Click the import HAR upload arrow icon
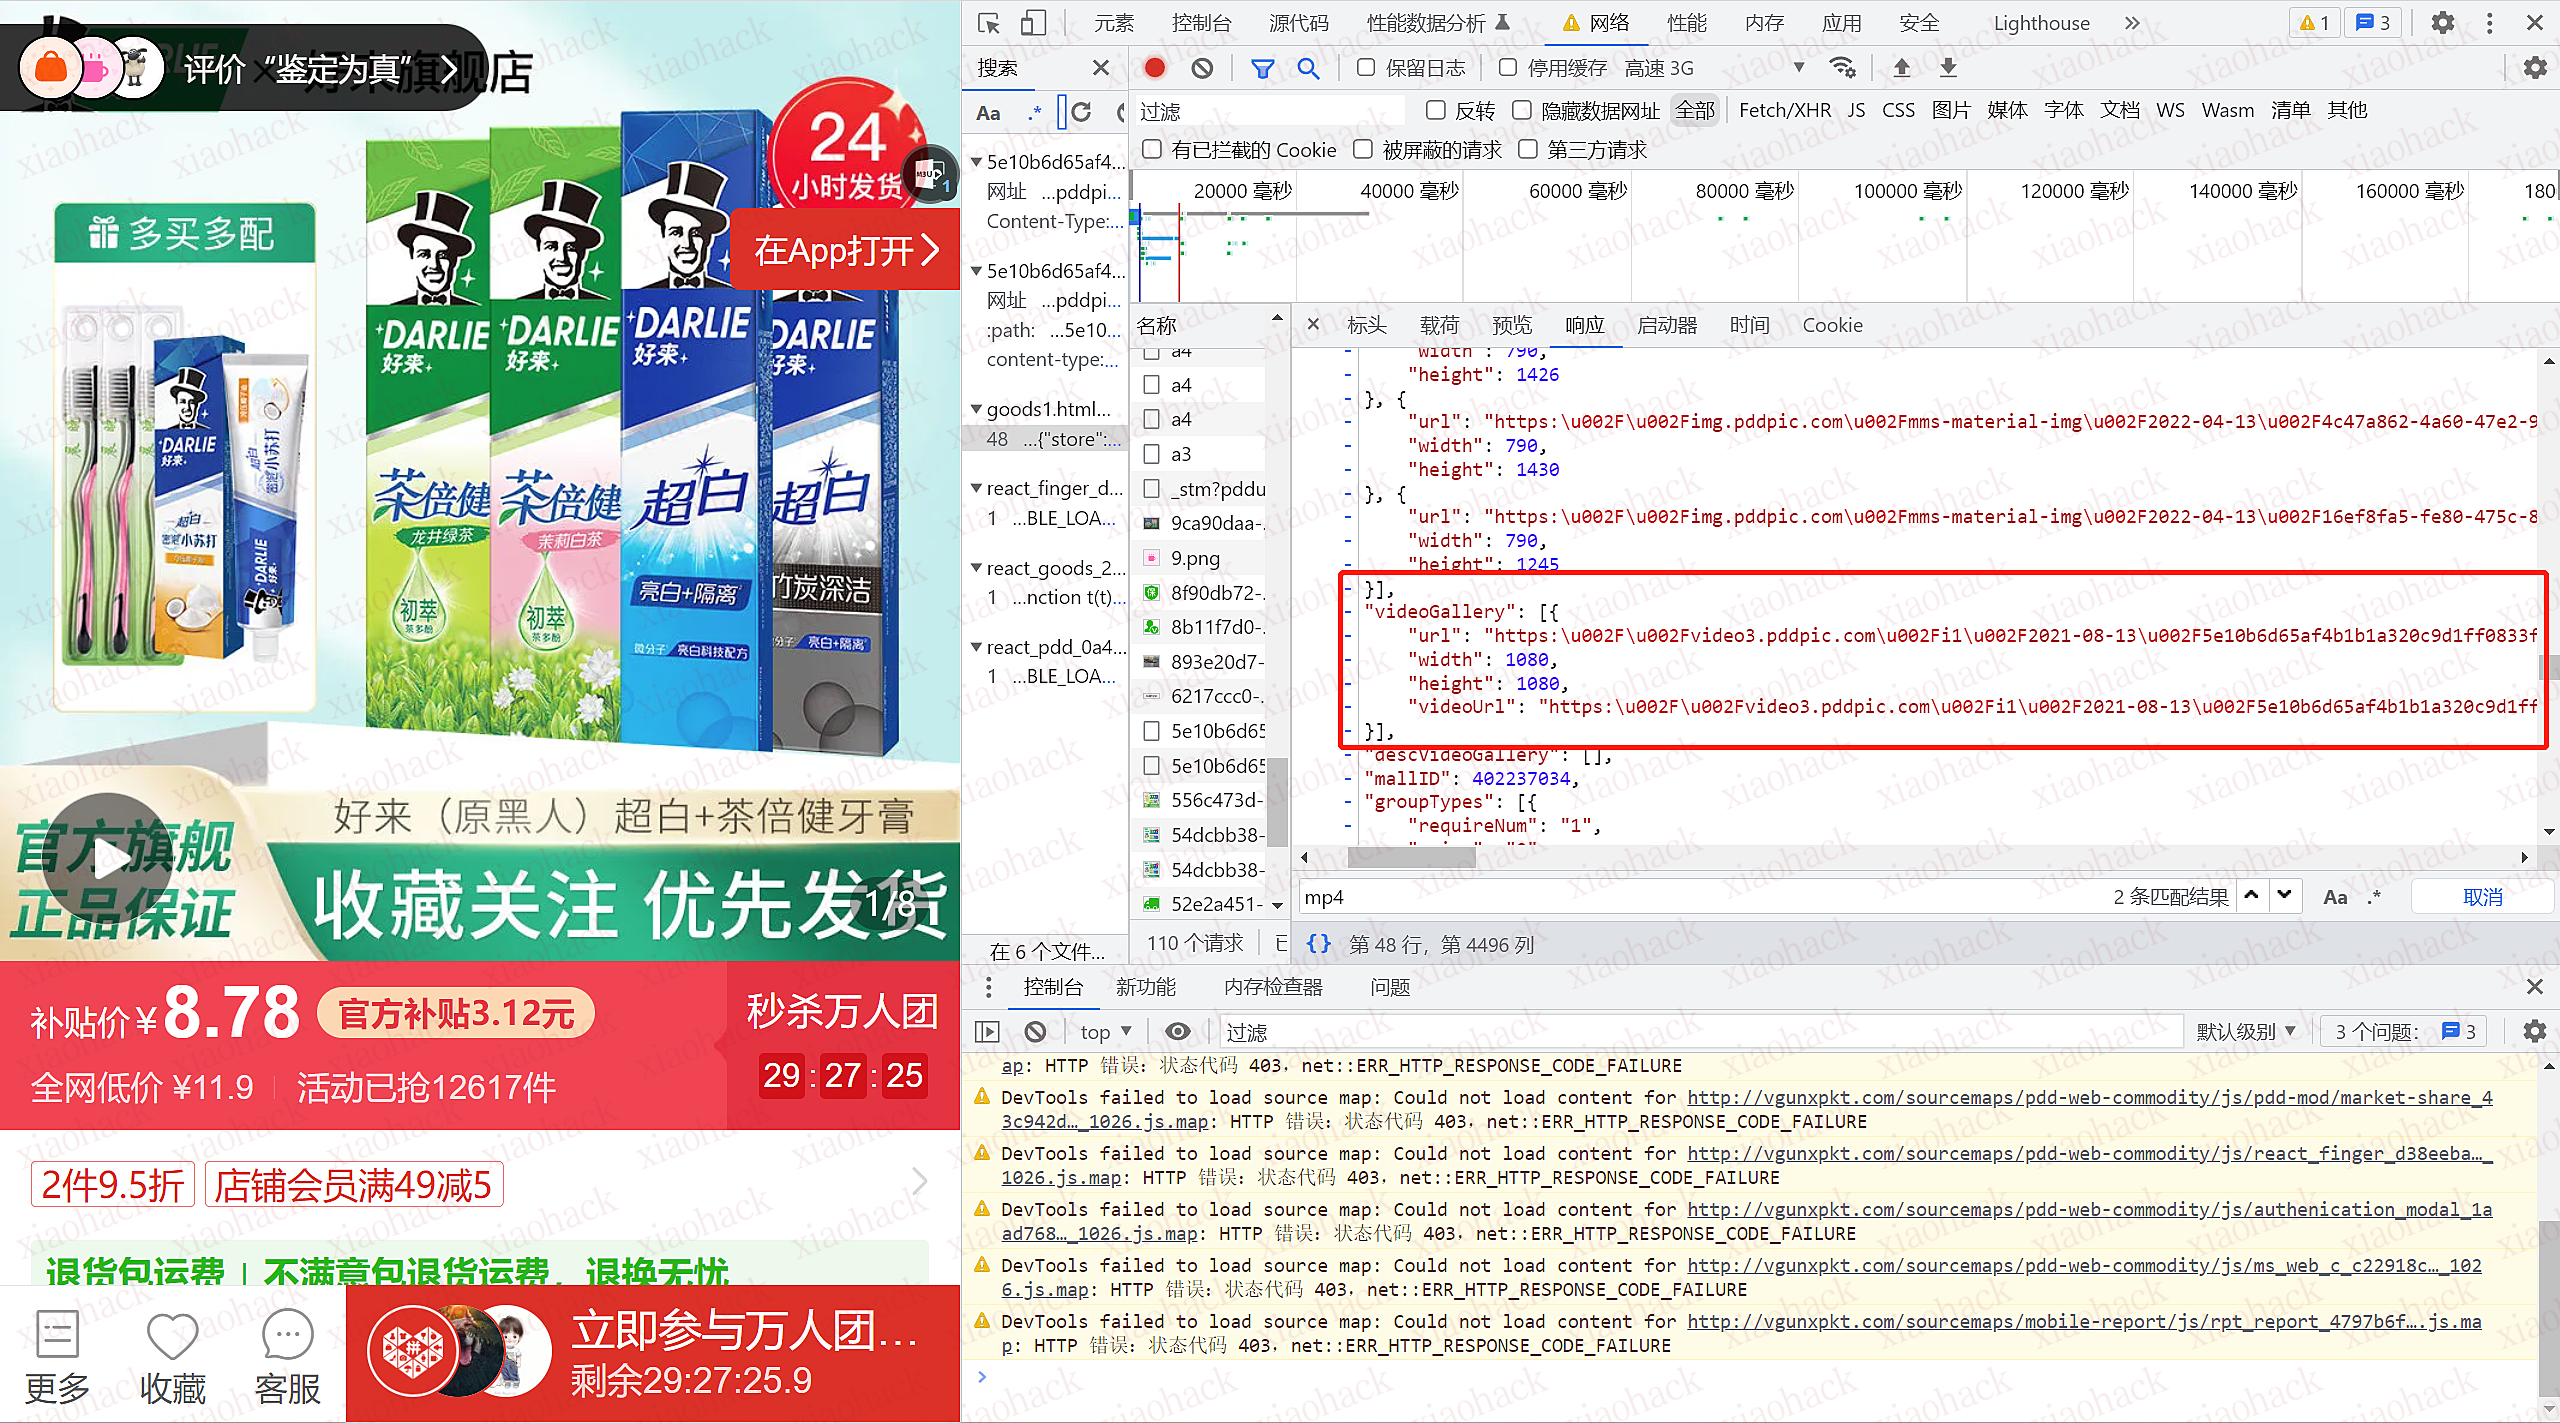 pyautogui.click(x=1901, y=68)
